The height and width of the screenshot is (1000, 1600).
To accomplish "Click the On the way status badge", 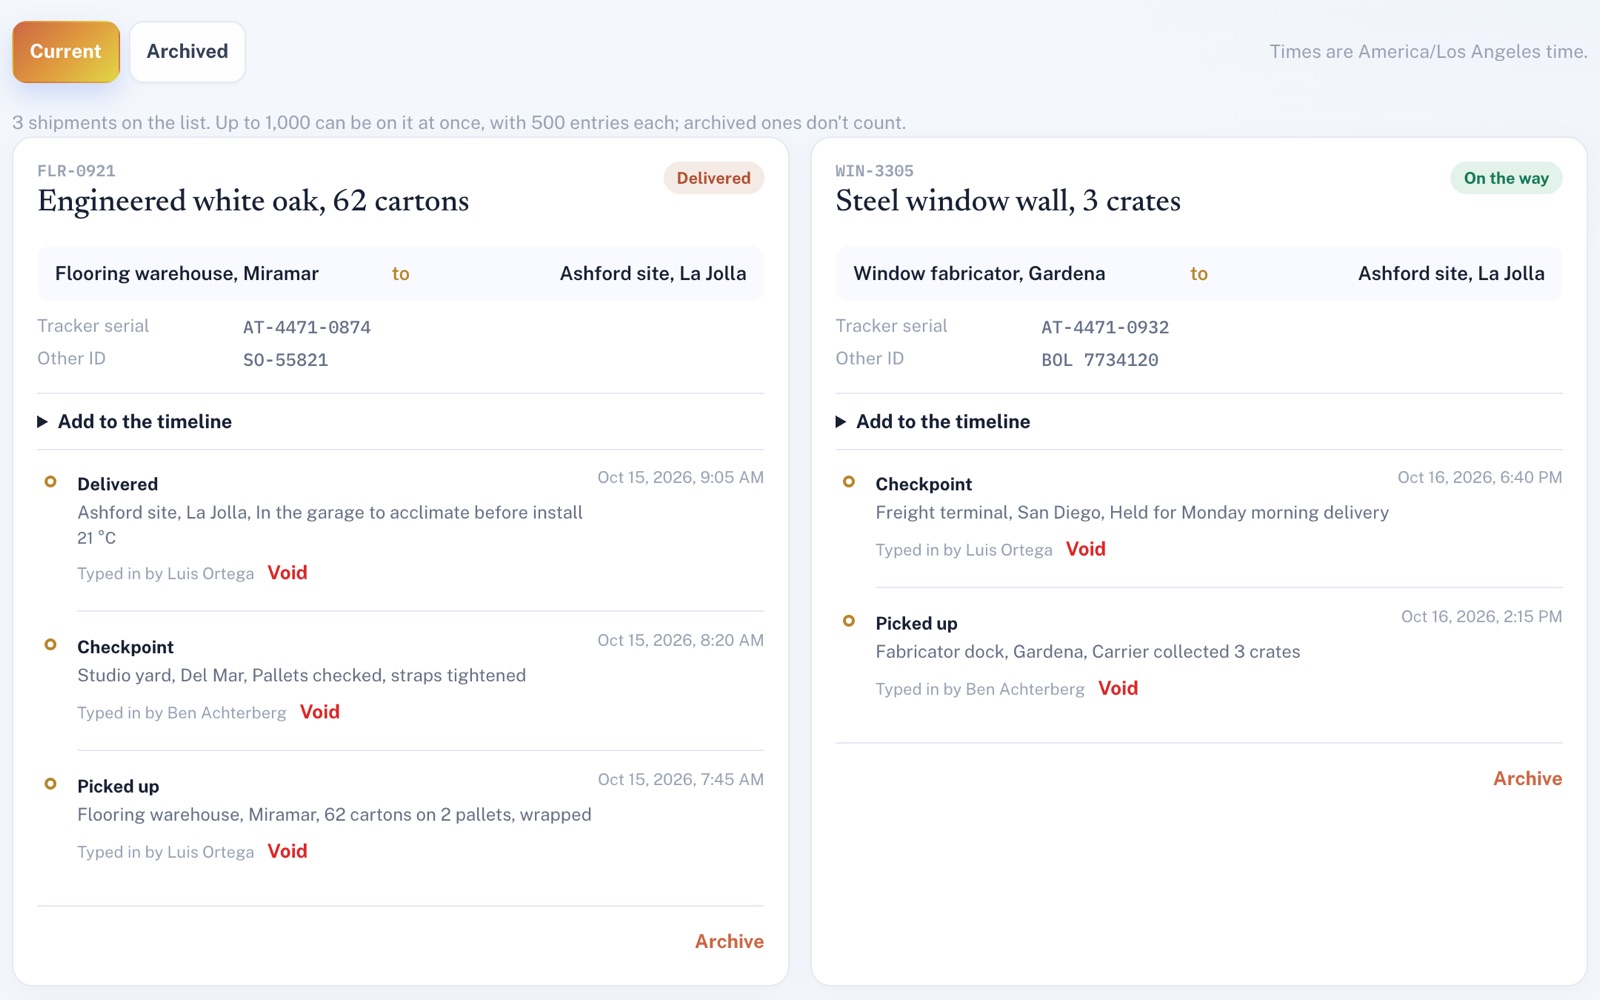I will (x=1506, y=178).
